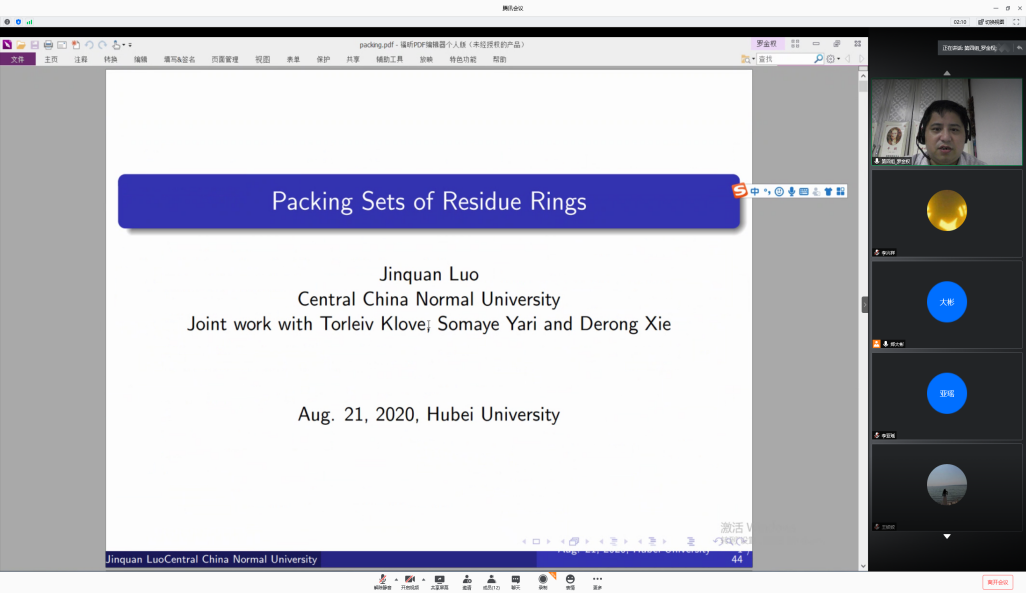Open the 共享屏幕 share screen option
This screenshot has height=593, width=1026.
[439, 580]
